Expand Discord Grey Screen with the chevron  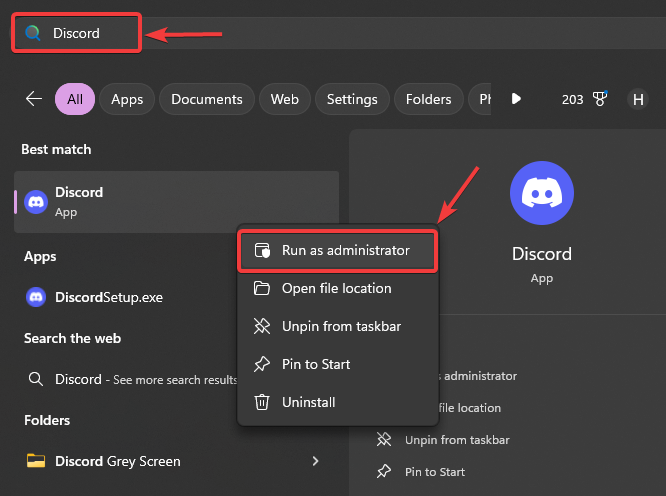pos(315,461)
